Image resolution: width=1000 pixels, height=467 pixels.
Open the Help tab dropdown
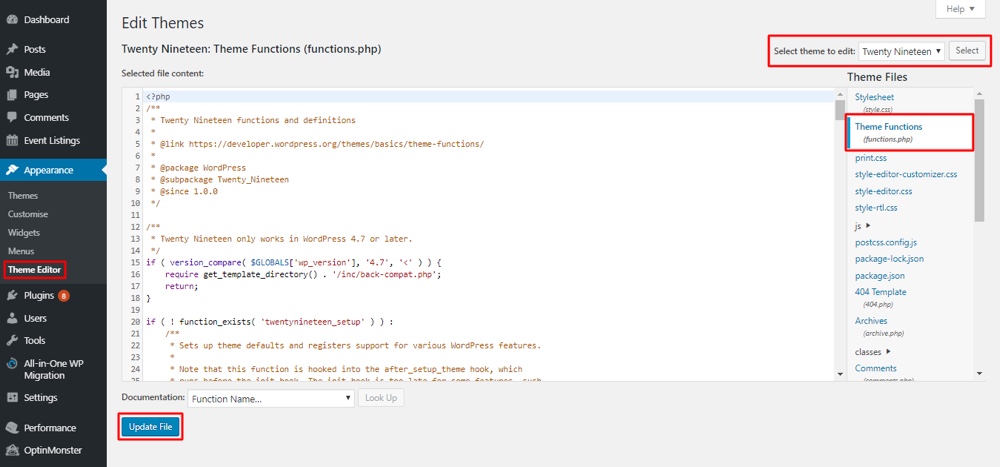click(x=961, y=9)
